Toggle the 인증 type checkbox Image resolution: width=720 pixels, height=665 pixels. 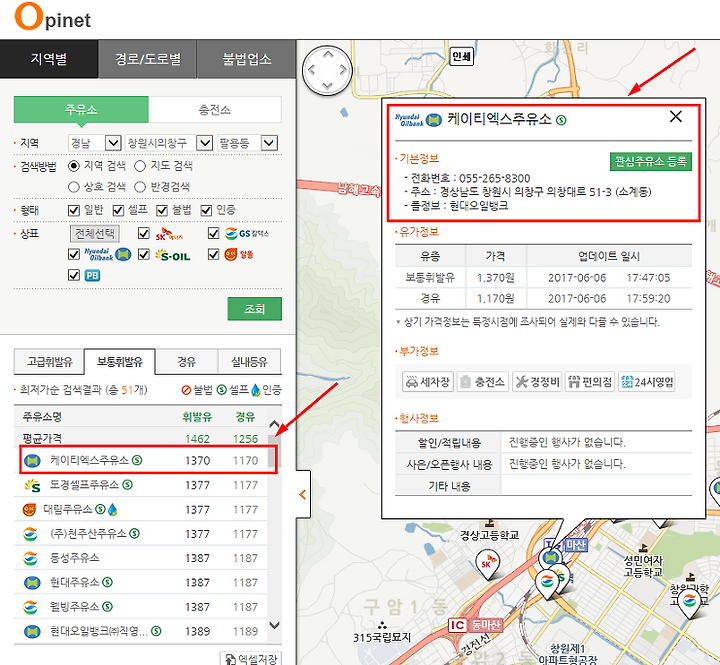[206, 210]
